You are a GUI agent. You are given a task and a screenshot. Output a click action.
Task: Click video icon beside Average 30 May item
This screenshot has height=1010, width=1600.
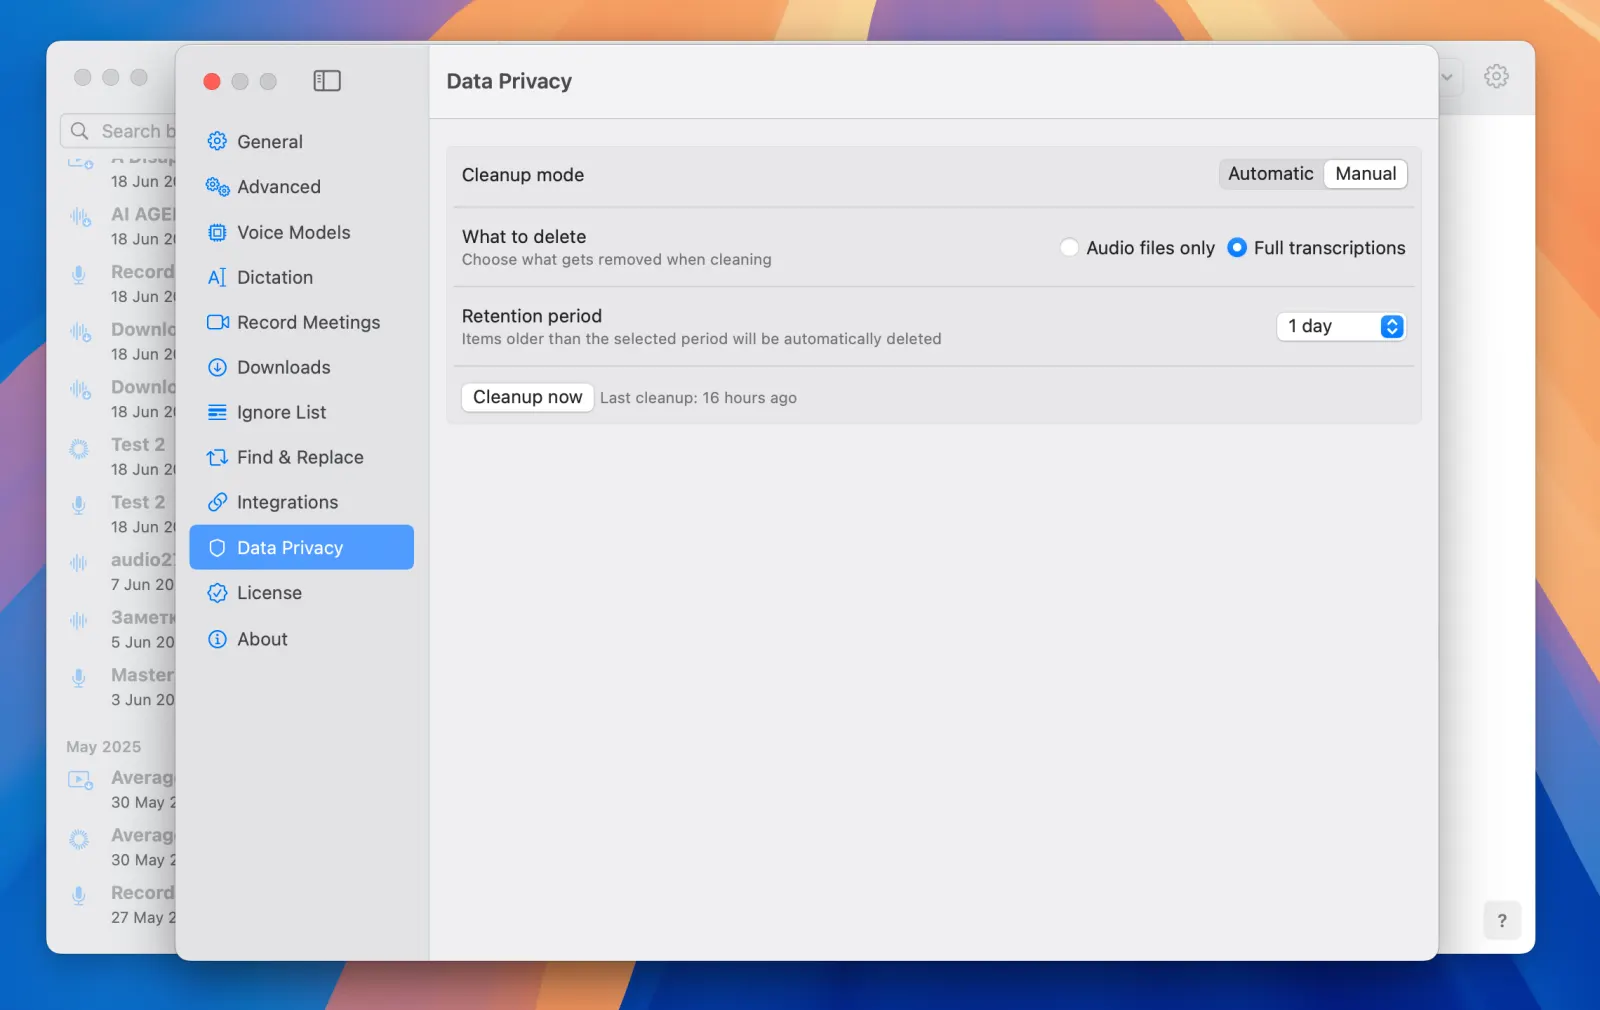[x=80, y=780]
